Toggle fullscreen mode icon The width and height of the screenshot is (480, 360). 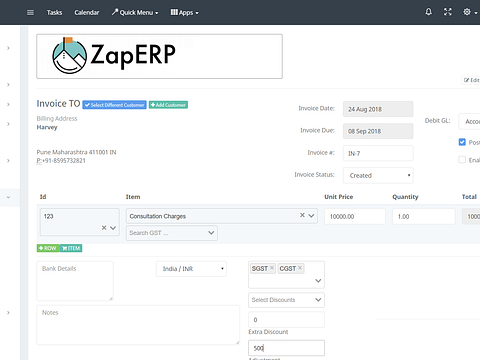[x=448, y=12]
